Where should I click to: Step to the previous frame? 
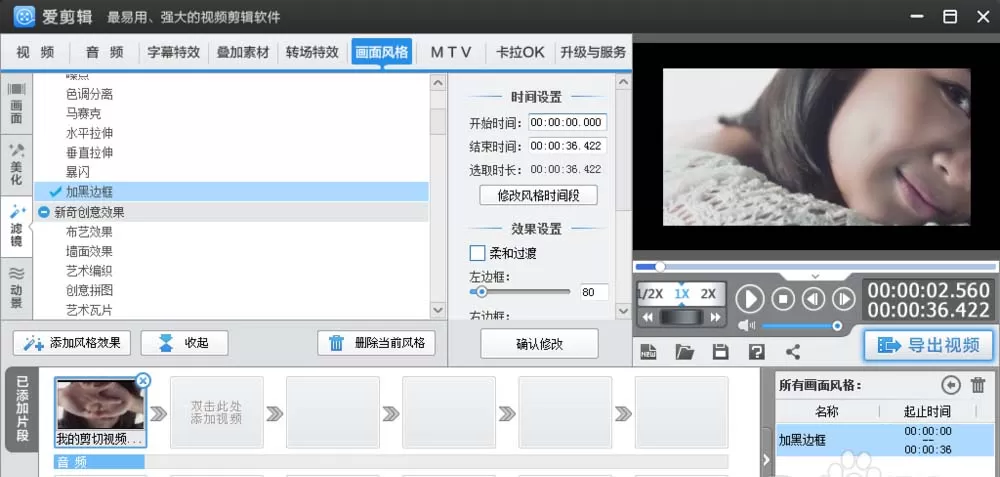[813, 298]
